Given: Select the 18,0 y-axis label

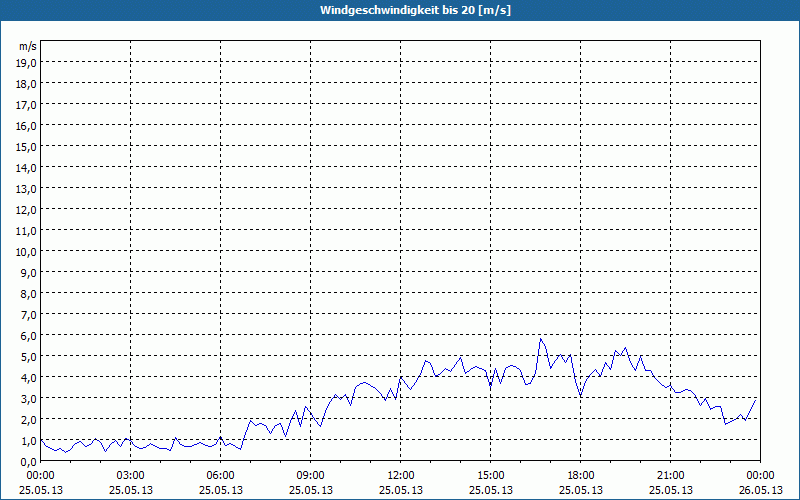Looking at the screenshot, I should point(26,84).
